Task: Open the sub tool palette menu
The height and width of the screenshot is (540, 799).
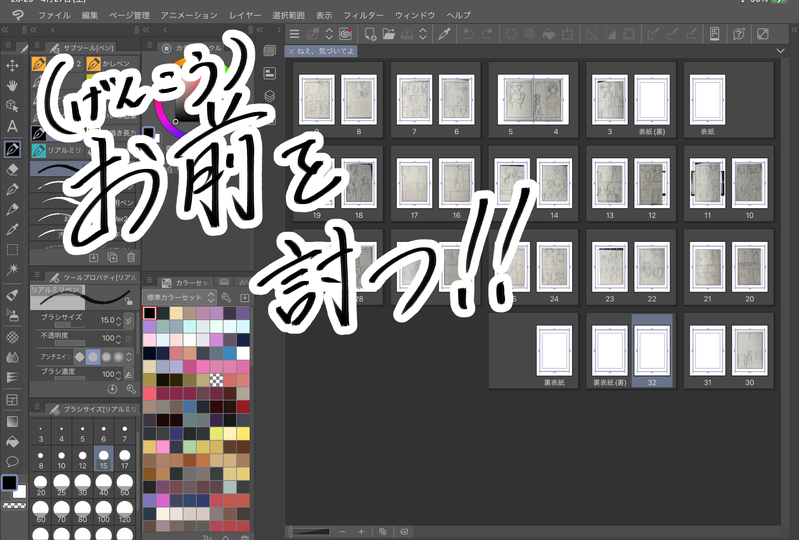Action: click(37, 46)
